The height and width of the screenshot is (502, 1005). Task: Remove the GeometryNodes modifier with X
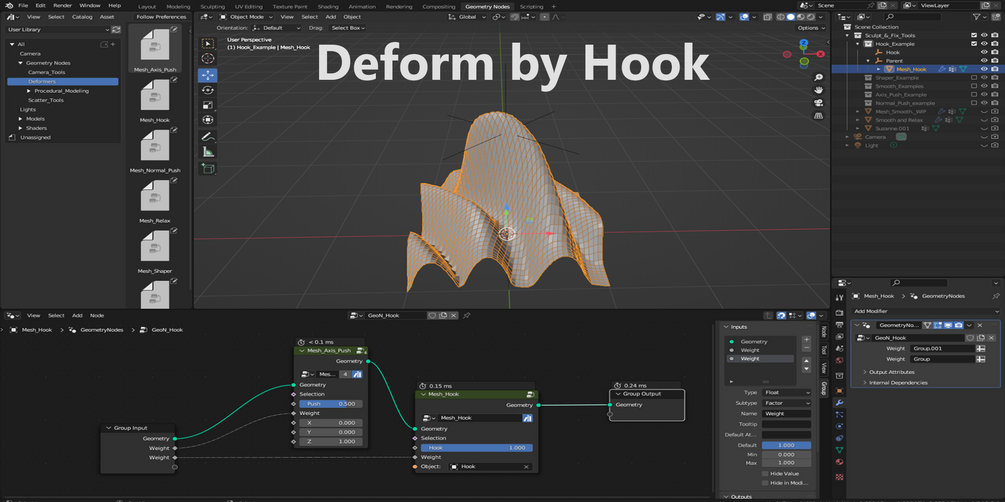pos(980,326)
